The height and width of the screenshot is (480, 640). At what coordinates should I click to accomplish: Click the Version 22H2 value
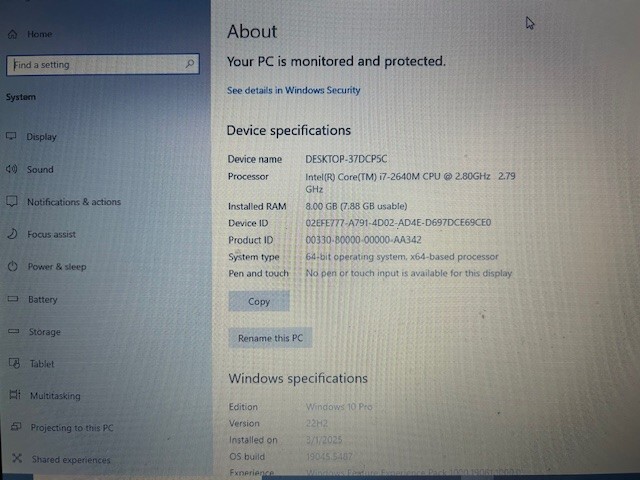(x=317, y=424)
